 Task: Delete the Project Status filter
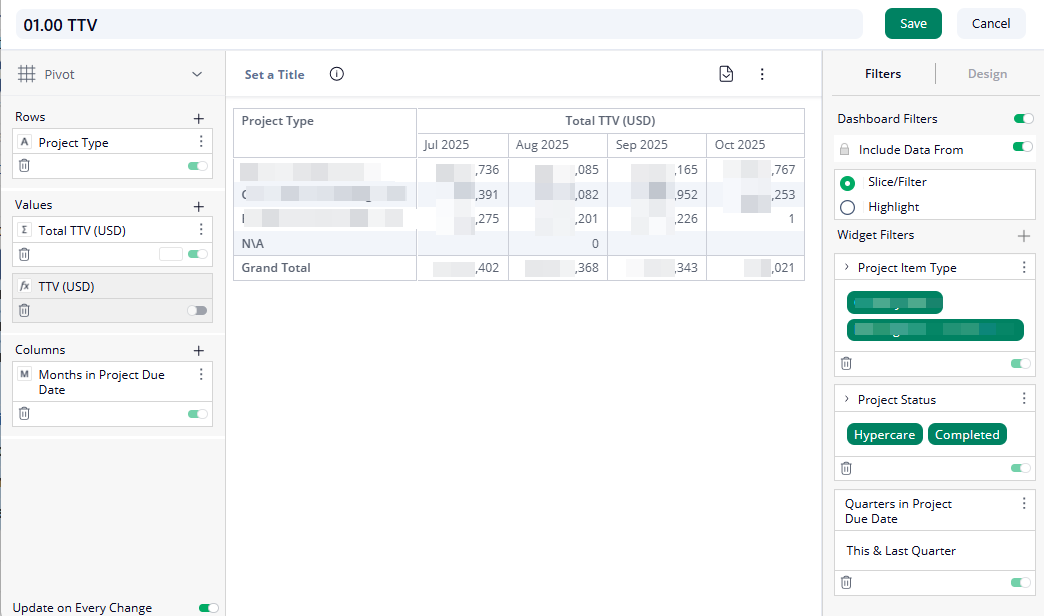pos(846,468)
